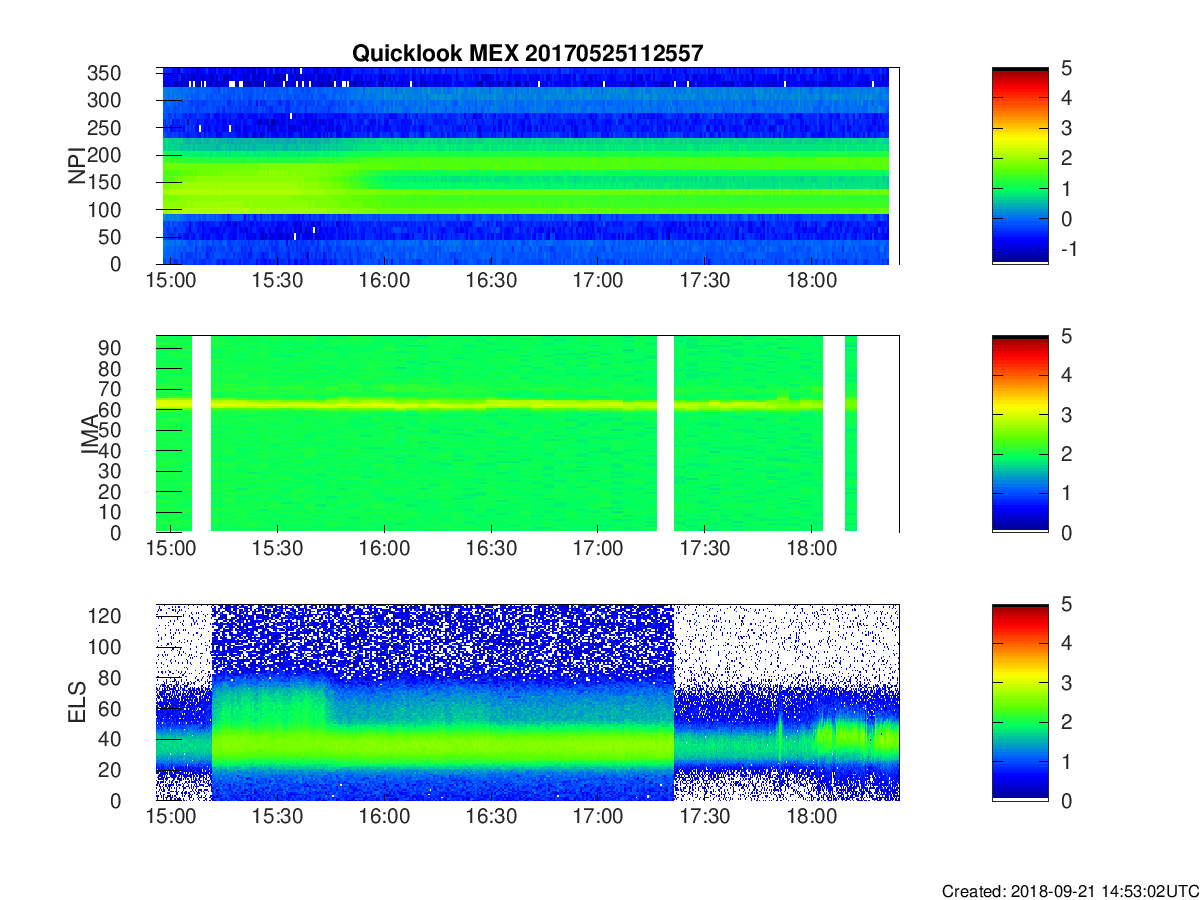The image size is (1200, 900).
Task: Click the IMA y-axis label
Action: click(x=92, y=434)
